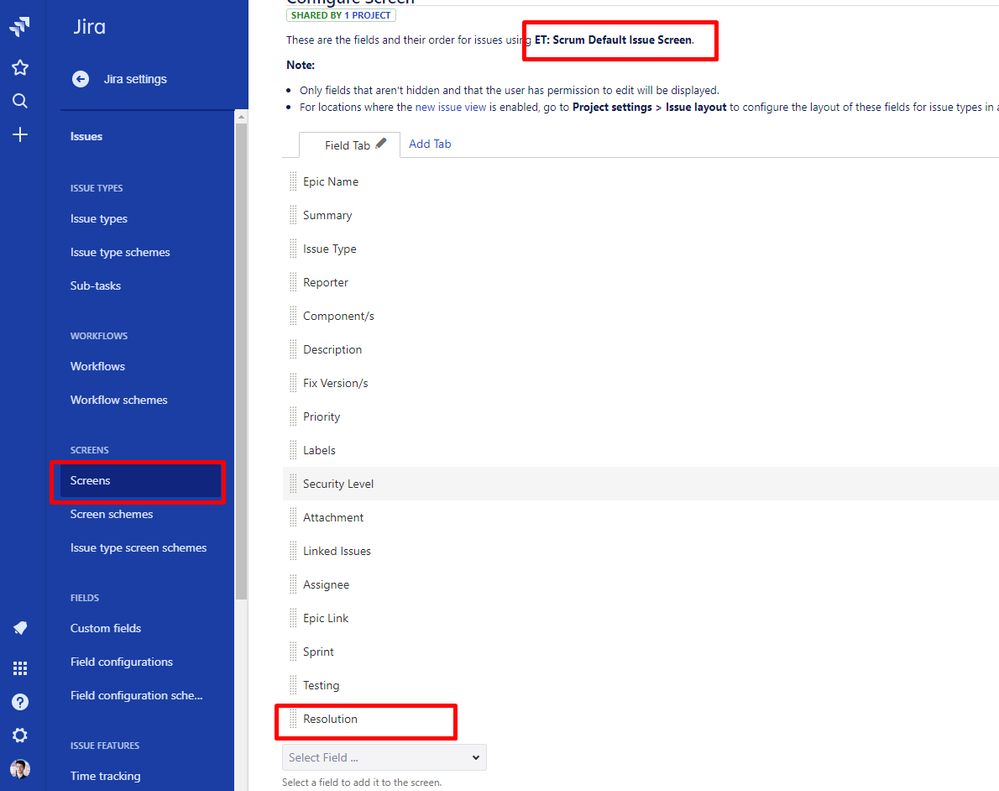Open the app switcher grid icon
Viewport: 999px width, 791px height.
[x=20, y=668]
